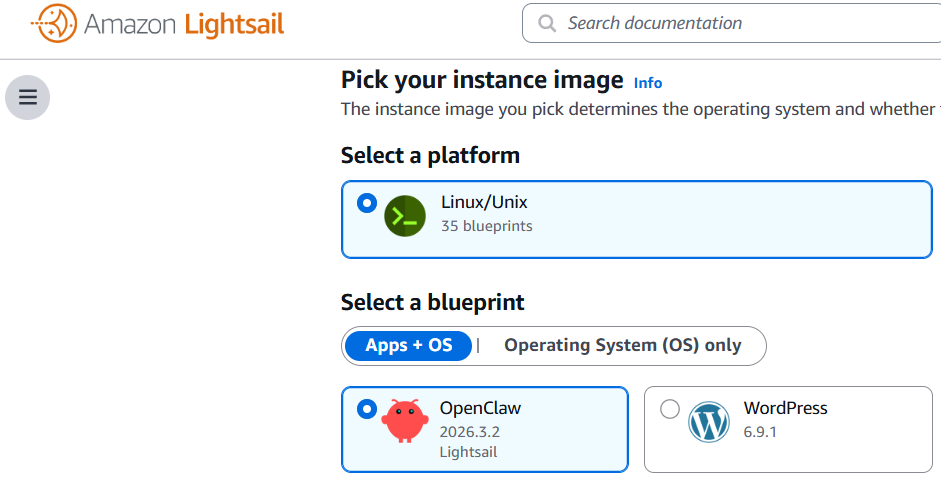This screenshot has height=478, width=941.
Task: Open the Info link beside instance image heading
Action: [x=648, y=83]
